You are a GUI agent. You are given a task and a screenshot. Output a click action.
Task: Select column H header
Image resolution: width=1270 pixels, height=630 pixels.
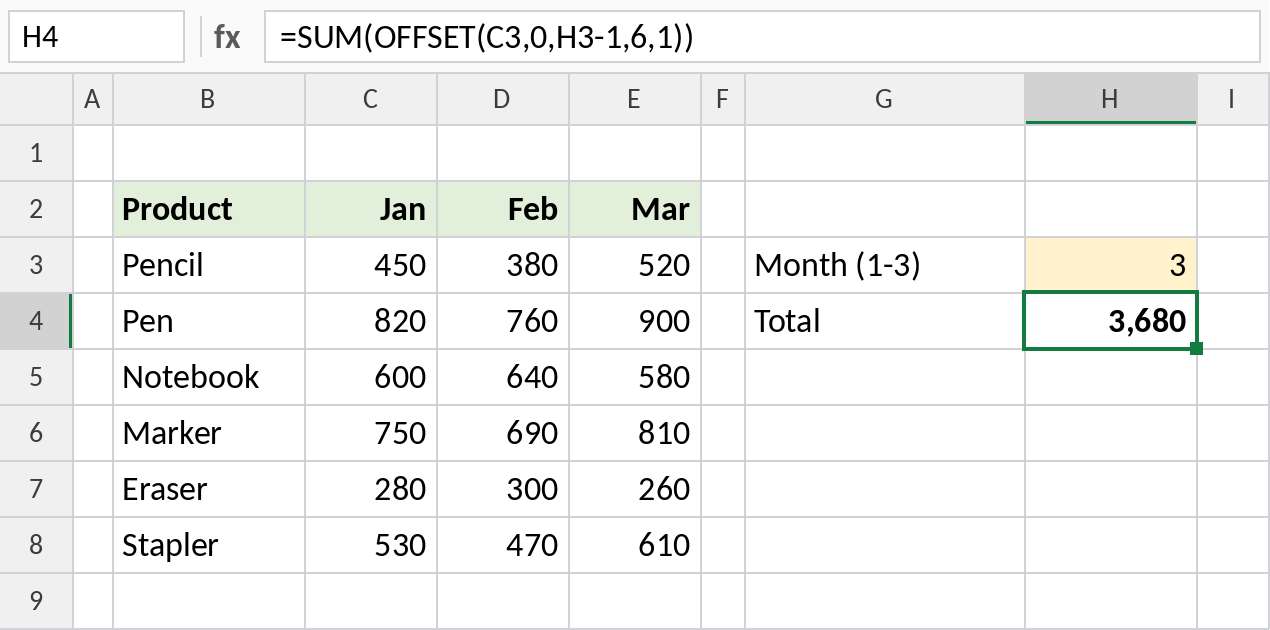pos(1111,98)
